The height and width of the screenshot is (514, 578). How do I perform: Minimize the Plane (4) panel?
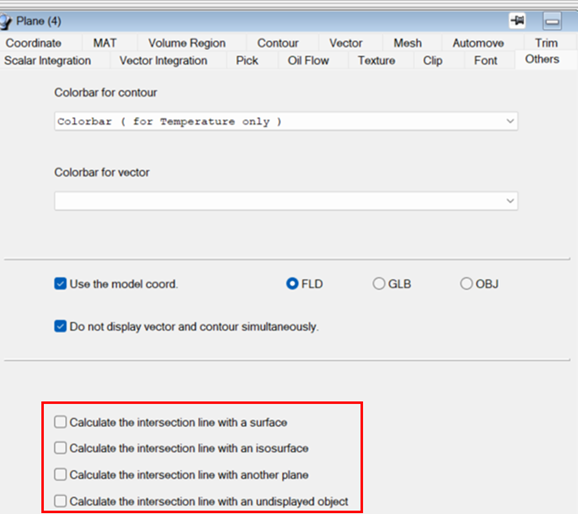coord(552,21)
